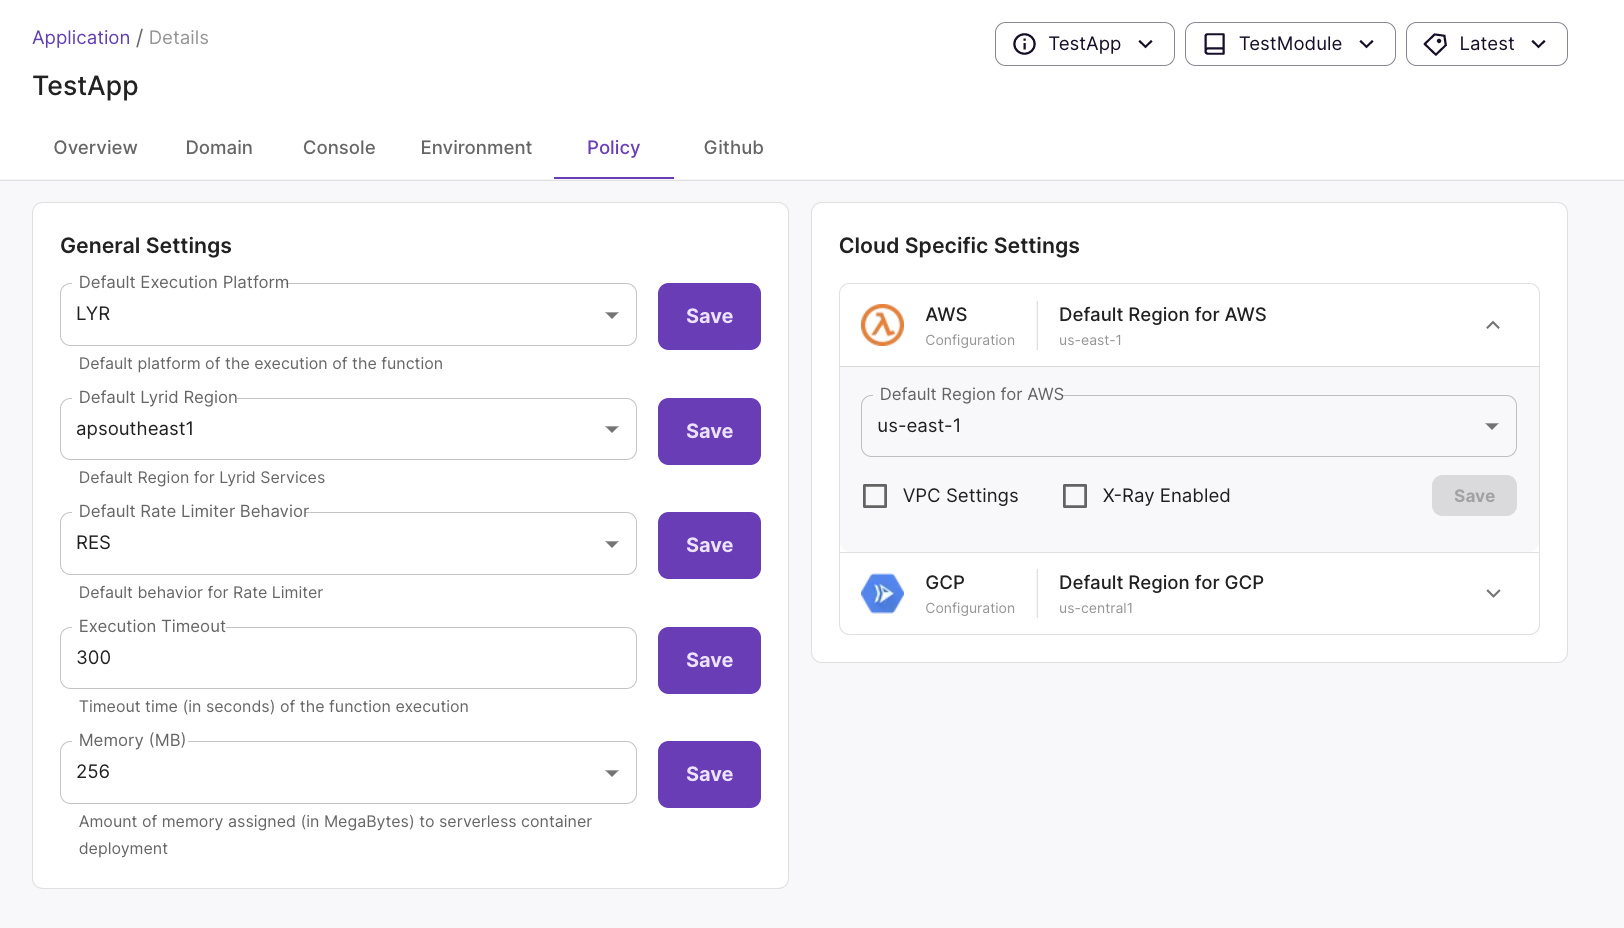Collapse the AWS configuration panel chevron
This screenshot has height=928, width=1624.
[x=1492, y=325]
